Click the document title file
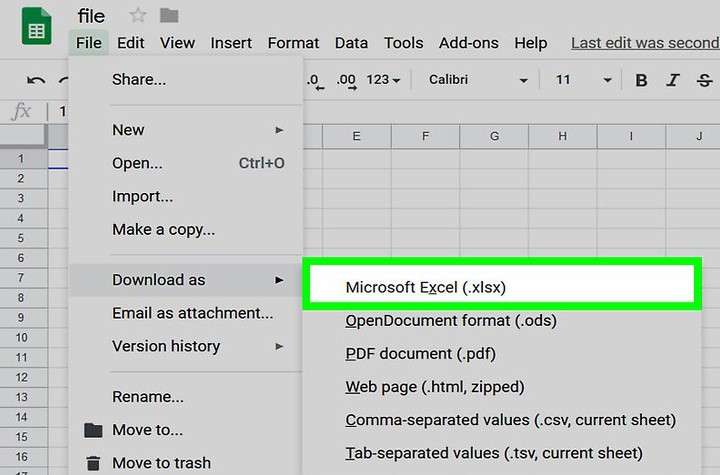This screenshot has height=475, width=720. (x=91, y=16)
